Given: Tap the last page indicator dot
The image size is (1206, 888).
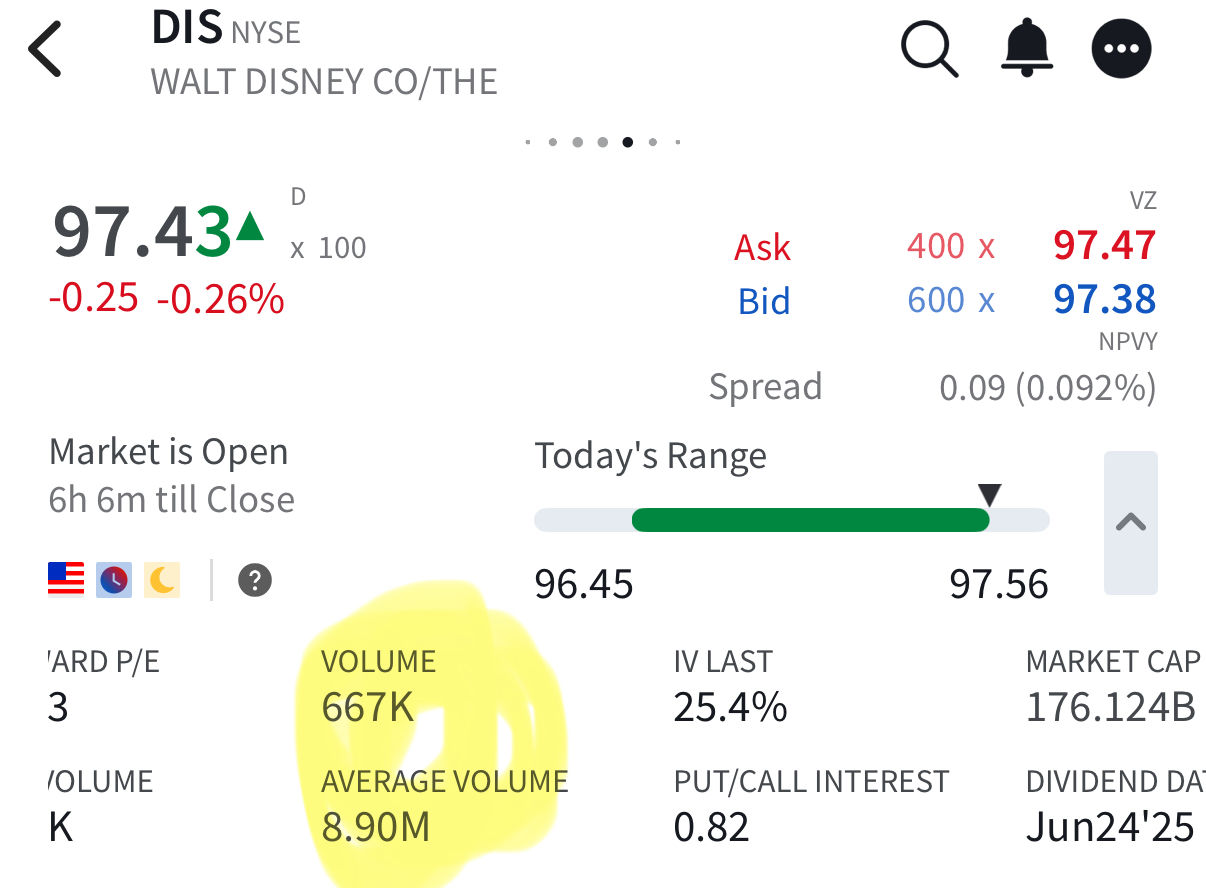Looking at the screenshot, I should pos(677,142).
